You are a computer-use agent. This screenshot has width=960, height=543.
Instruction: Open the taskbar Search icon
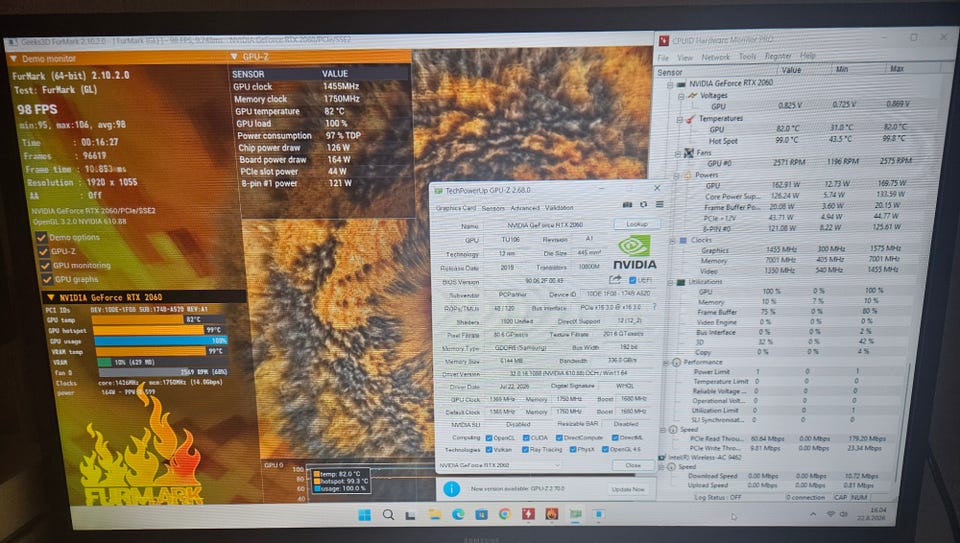(x=388, y=515)
